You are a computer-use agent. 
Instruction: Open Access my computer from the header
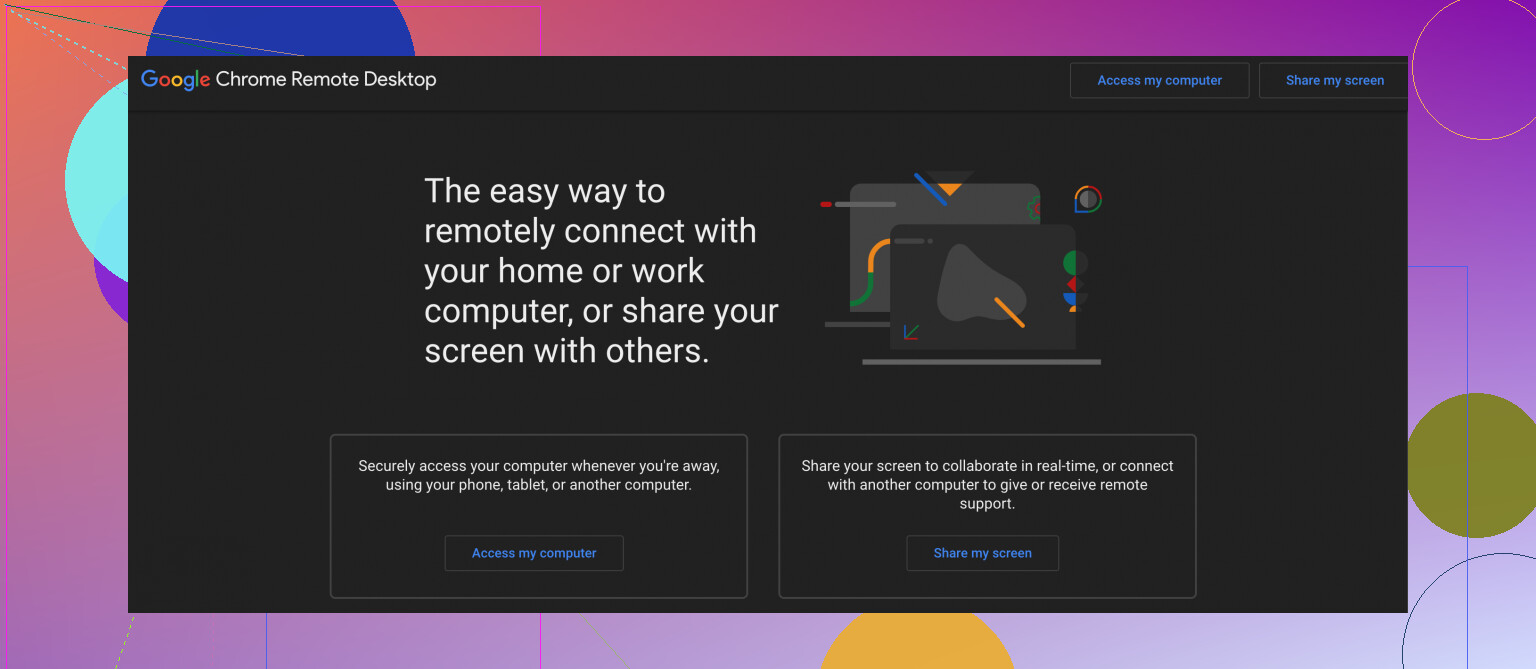coord(1159,80)
